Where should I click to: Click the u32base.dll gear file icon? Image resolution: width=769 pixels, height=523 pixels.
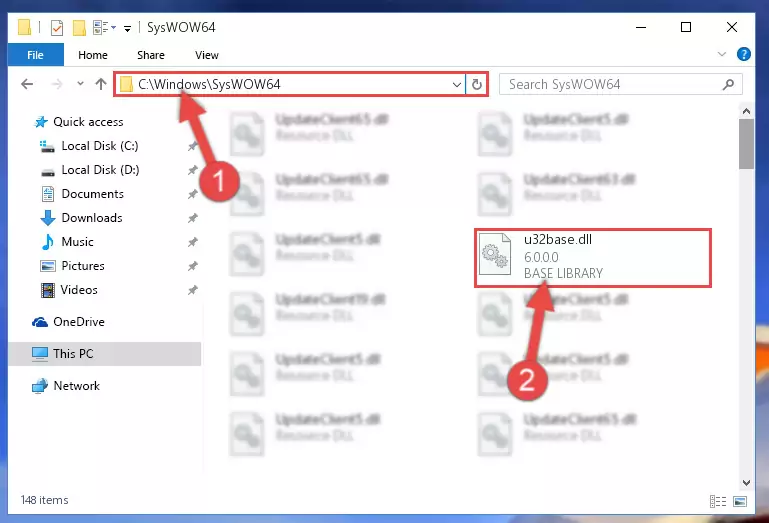(x=495, y=254)
